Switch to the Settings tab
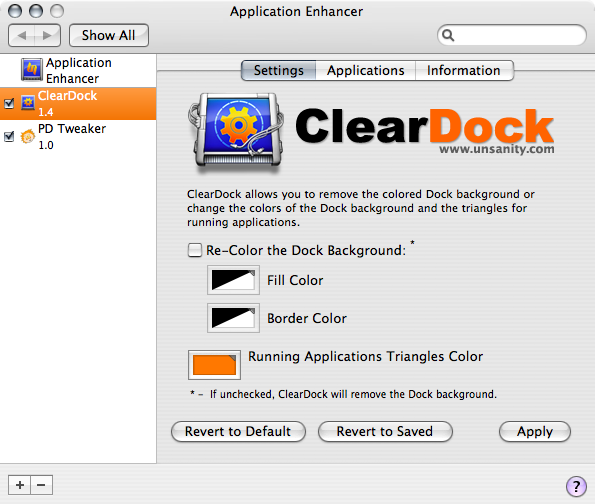 [279, 71]
